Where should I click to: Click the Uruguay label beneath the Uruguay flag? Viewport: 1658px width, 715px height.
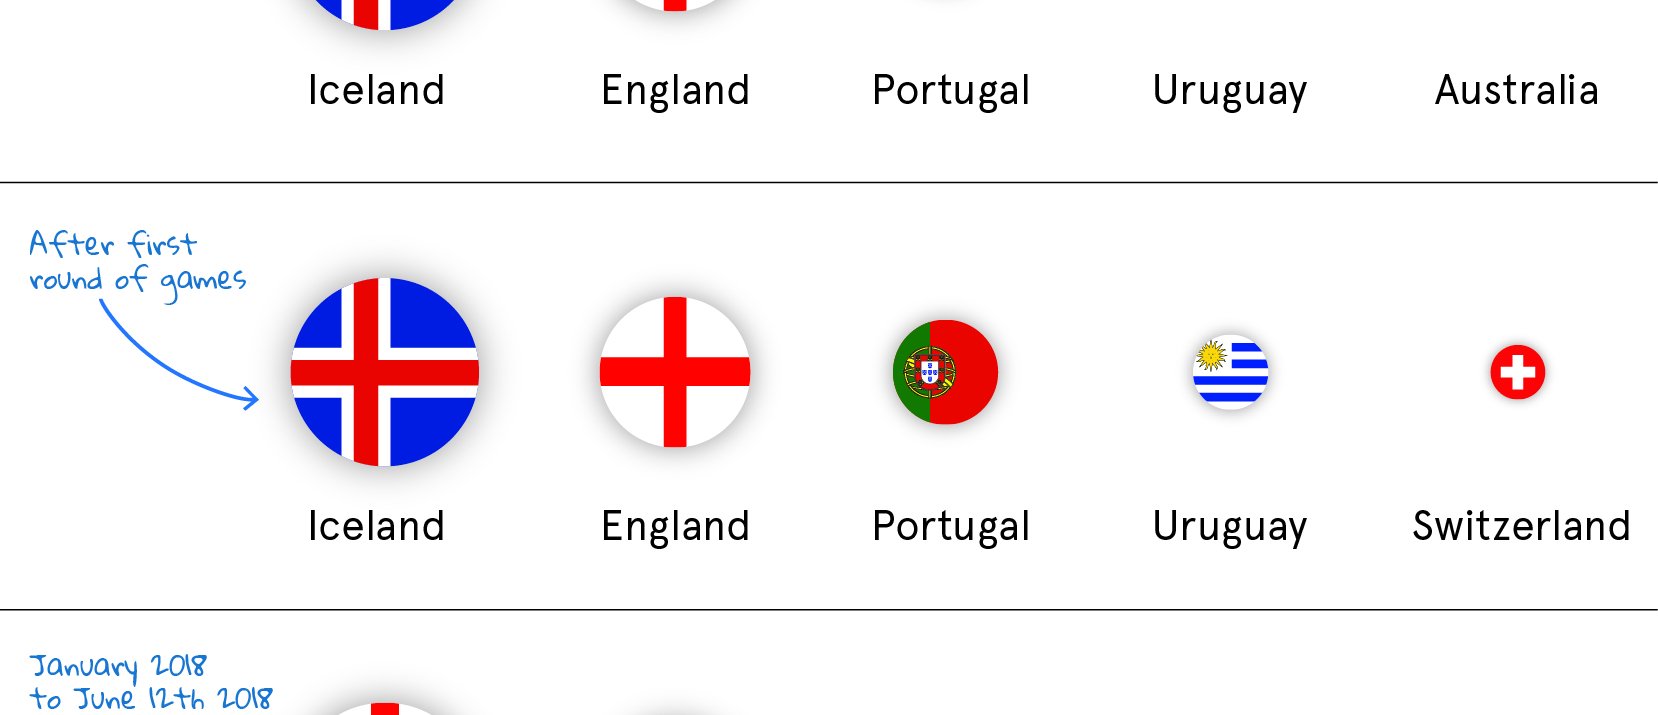[x=1229, y=526]
